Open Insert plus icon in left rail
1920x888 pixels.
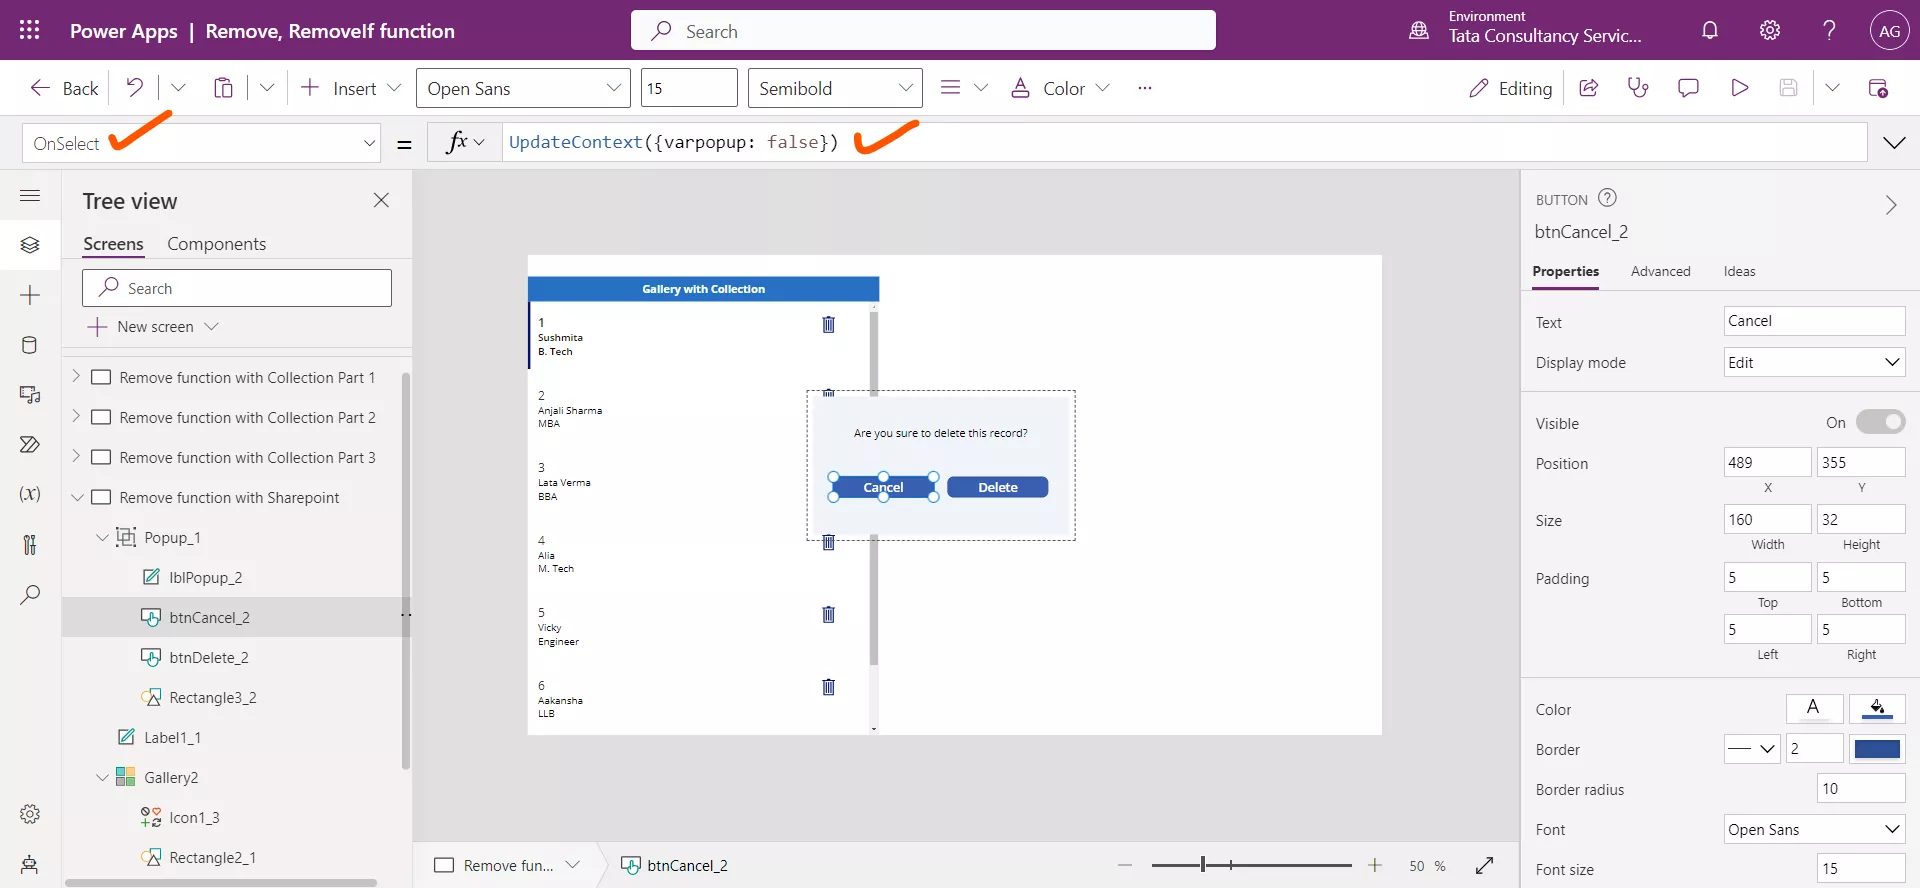30,295
